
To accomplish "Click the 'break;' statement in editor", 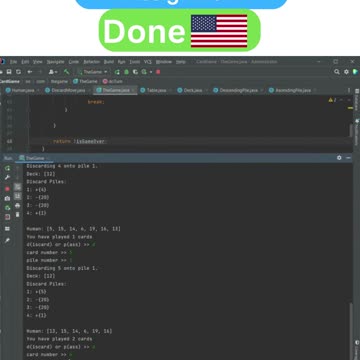I will pyautogui.click(x=96, y=102).
